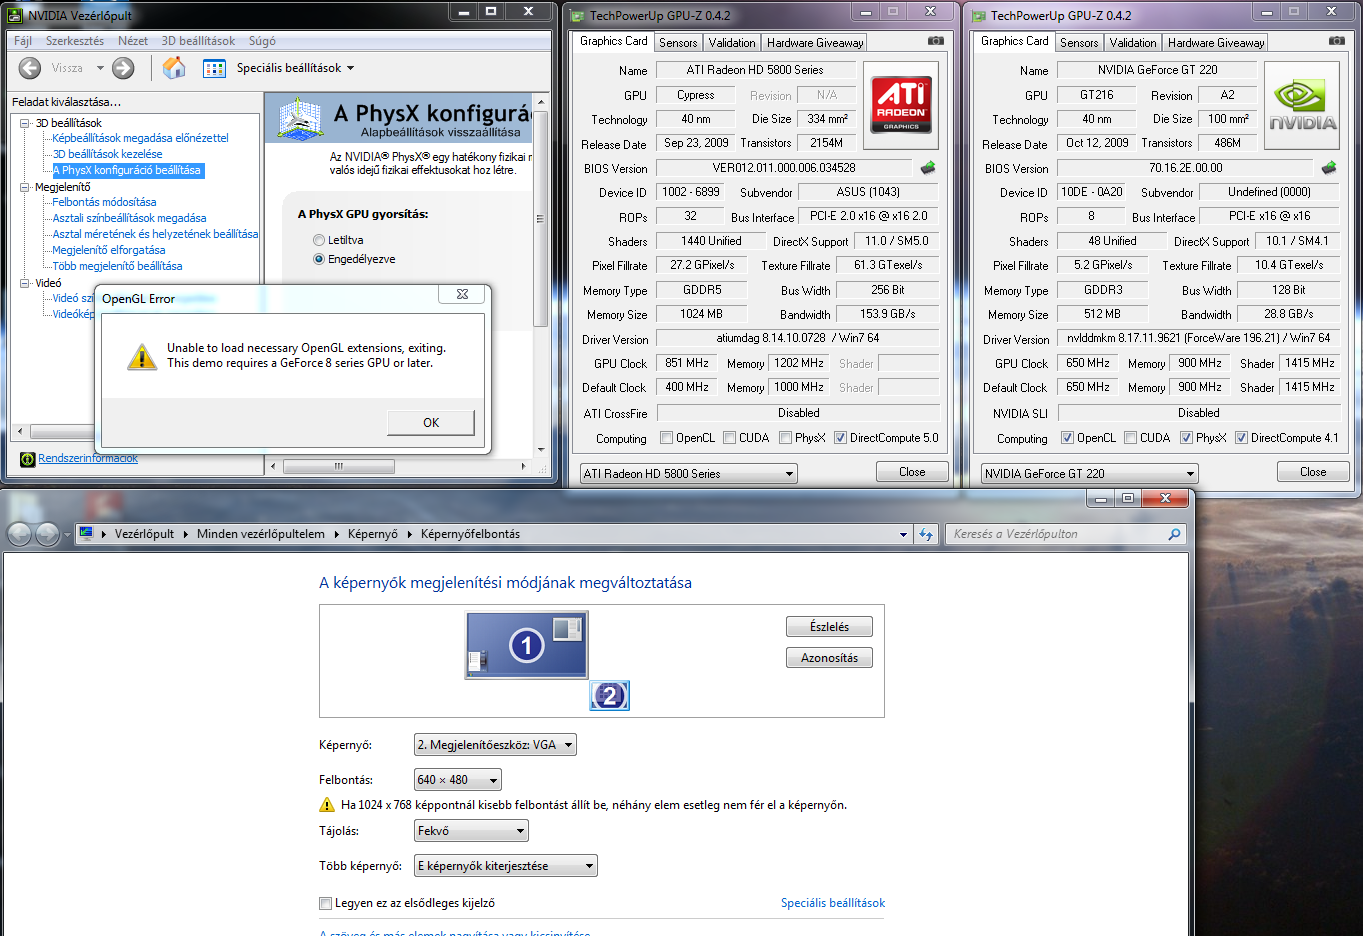Open the NVIDIA GeForce GT 220 dropdown
This screenshot has width=1363, height=936.
tap(1090, 474)
